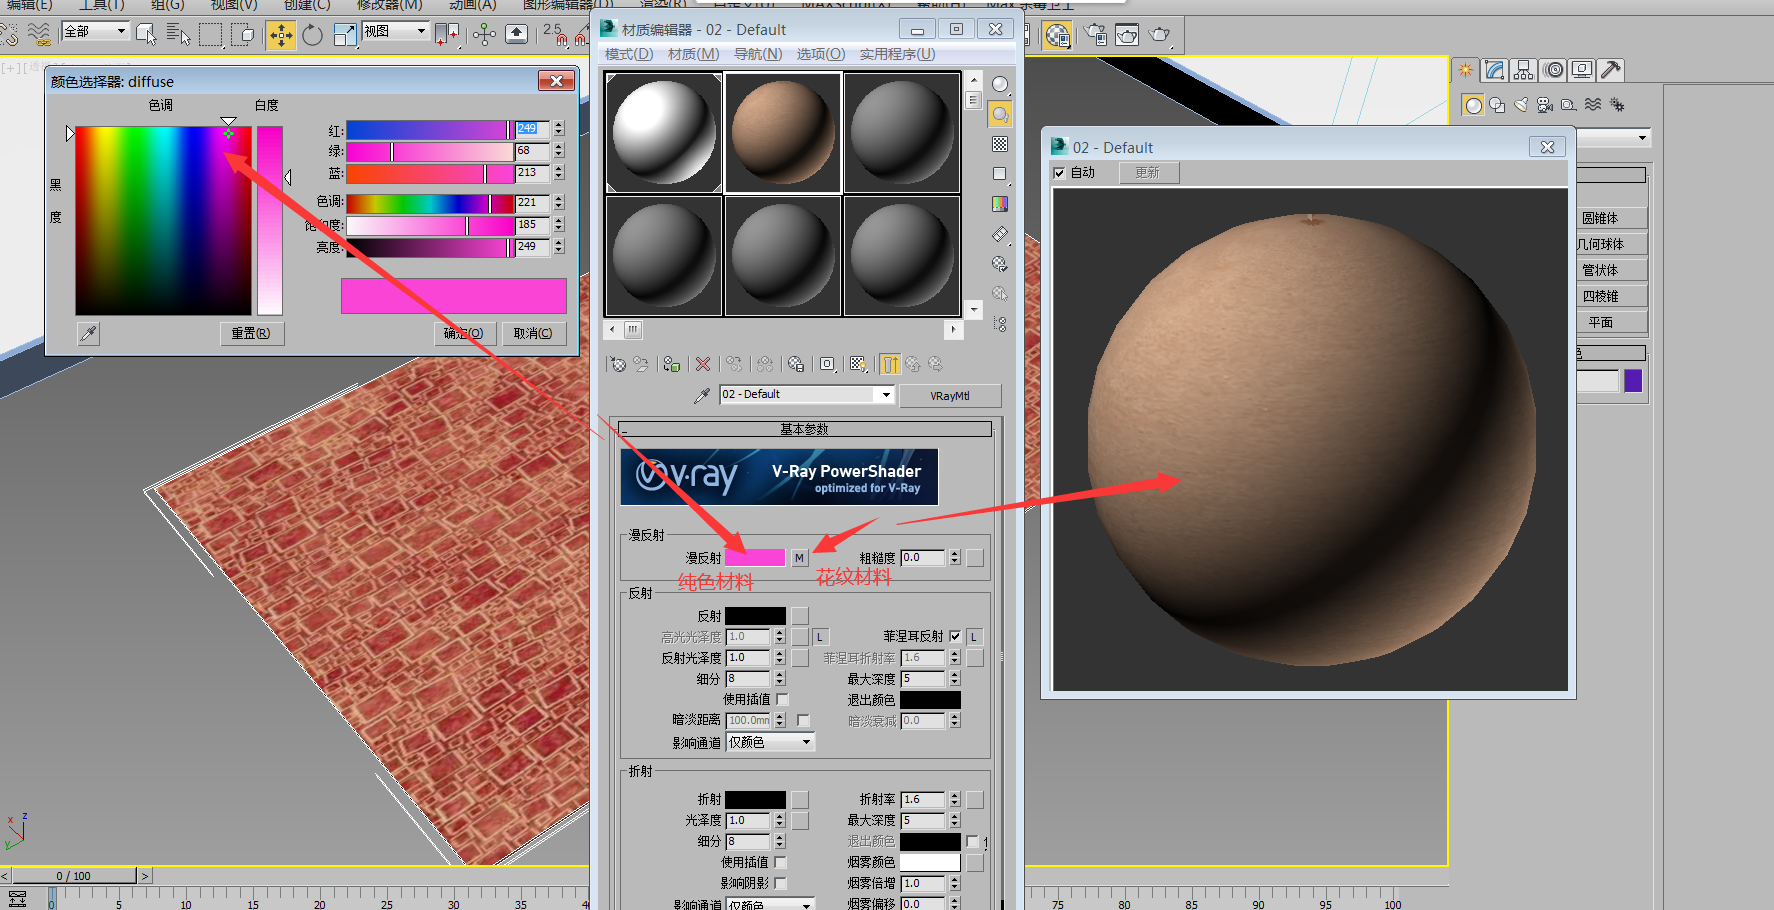The width and height of the screenshot is (1774, 910).
Task: Select the Scale tool in main toolbar
Action: [344, 35]
